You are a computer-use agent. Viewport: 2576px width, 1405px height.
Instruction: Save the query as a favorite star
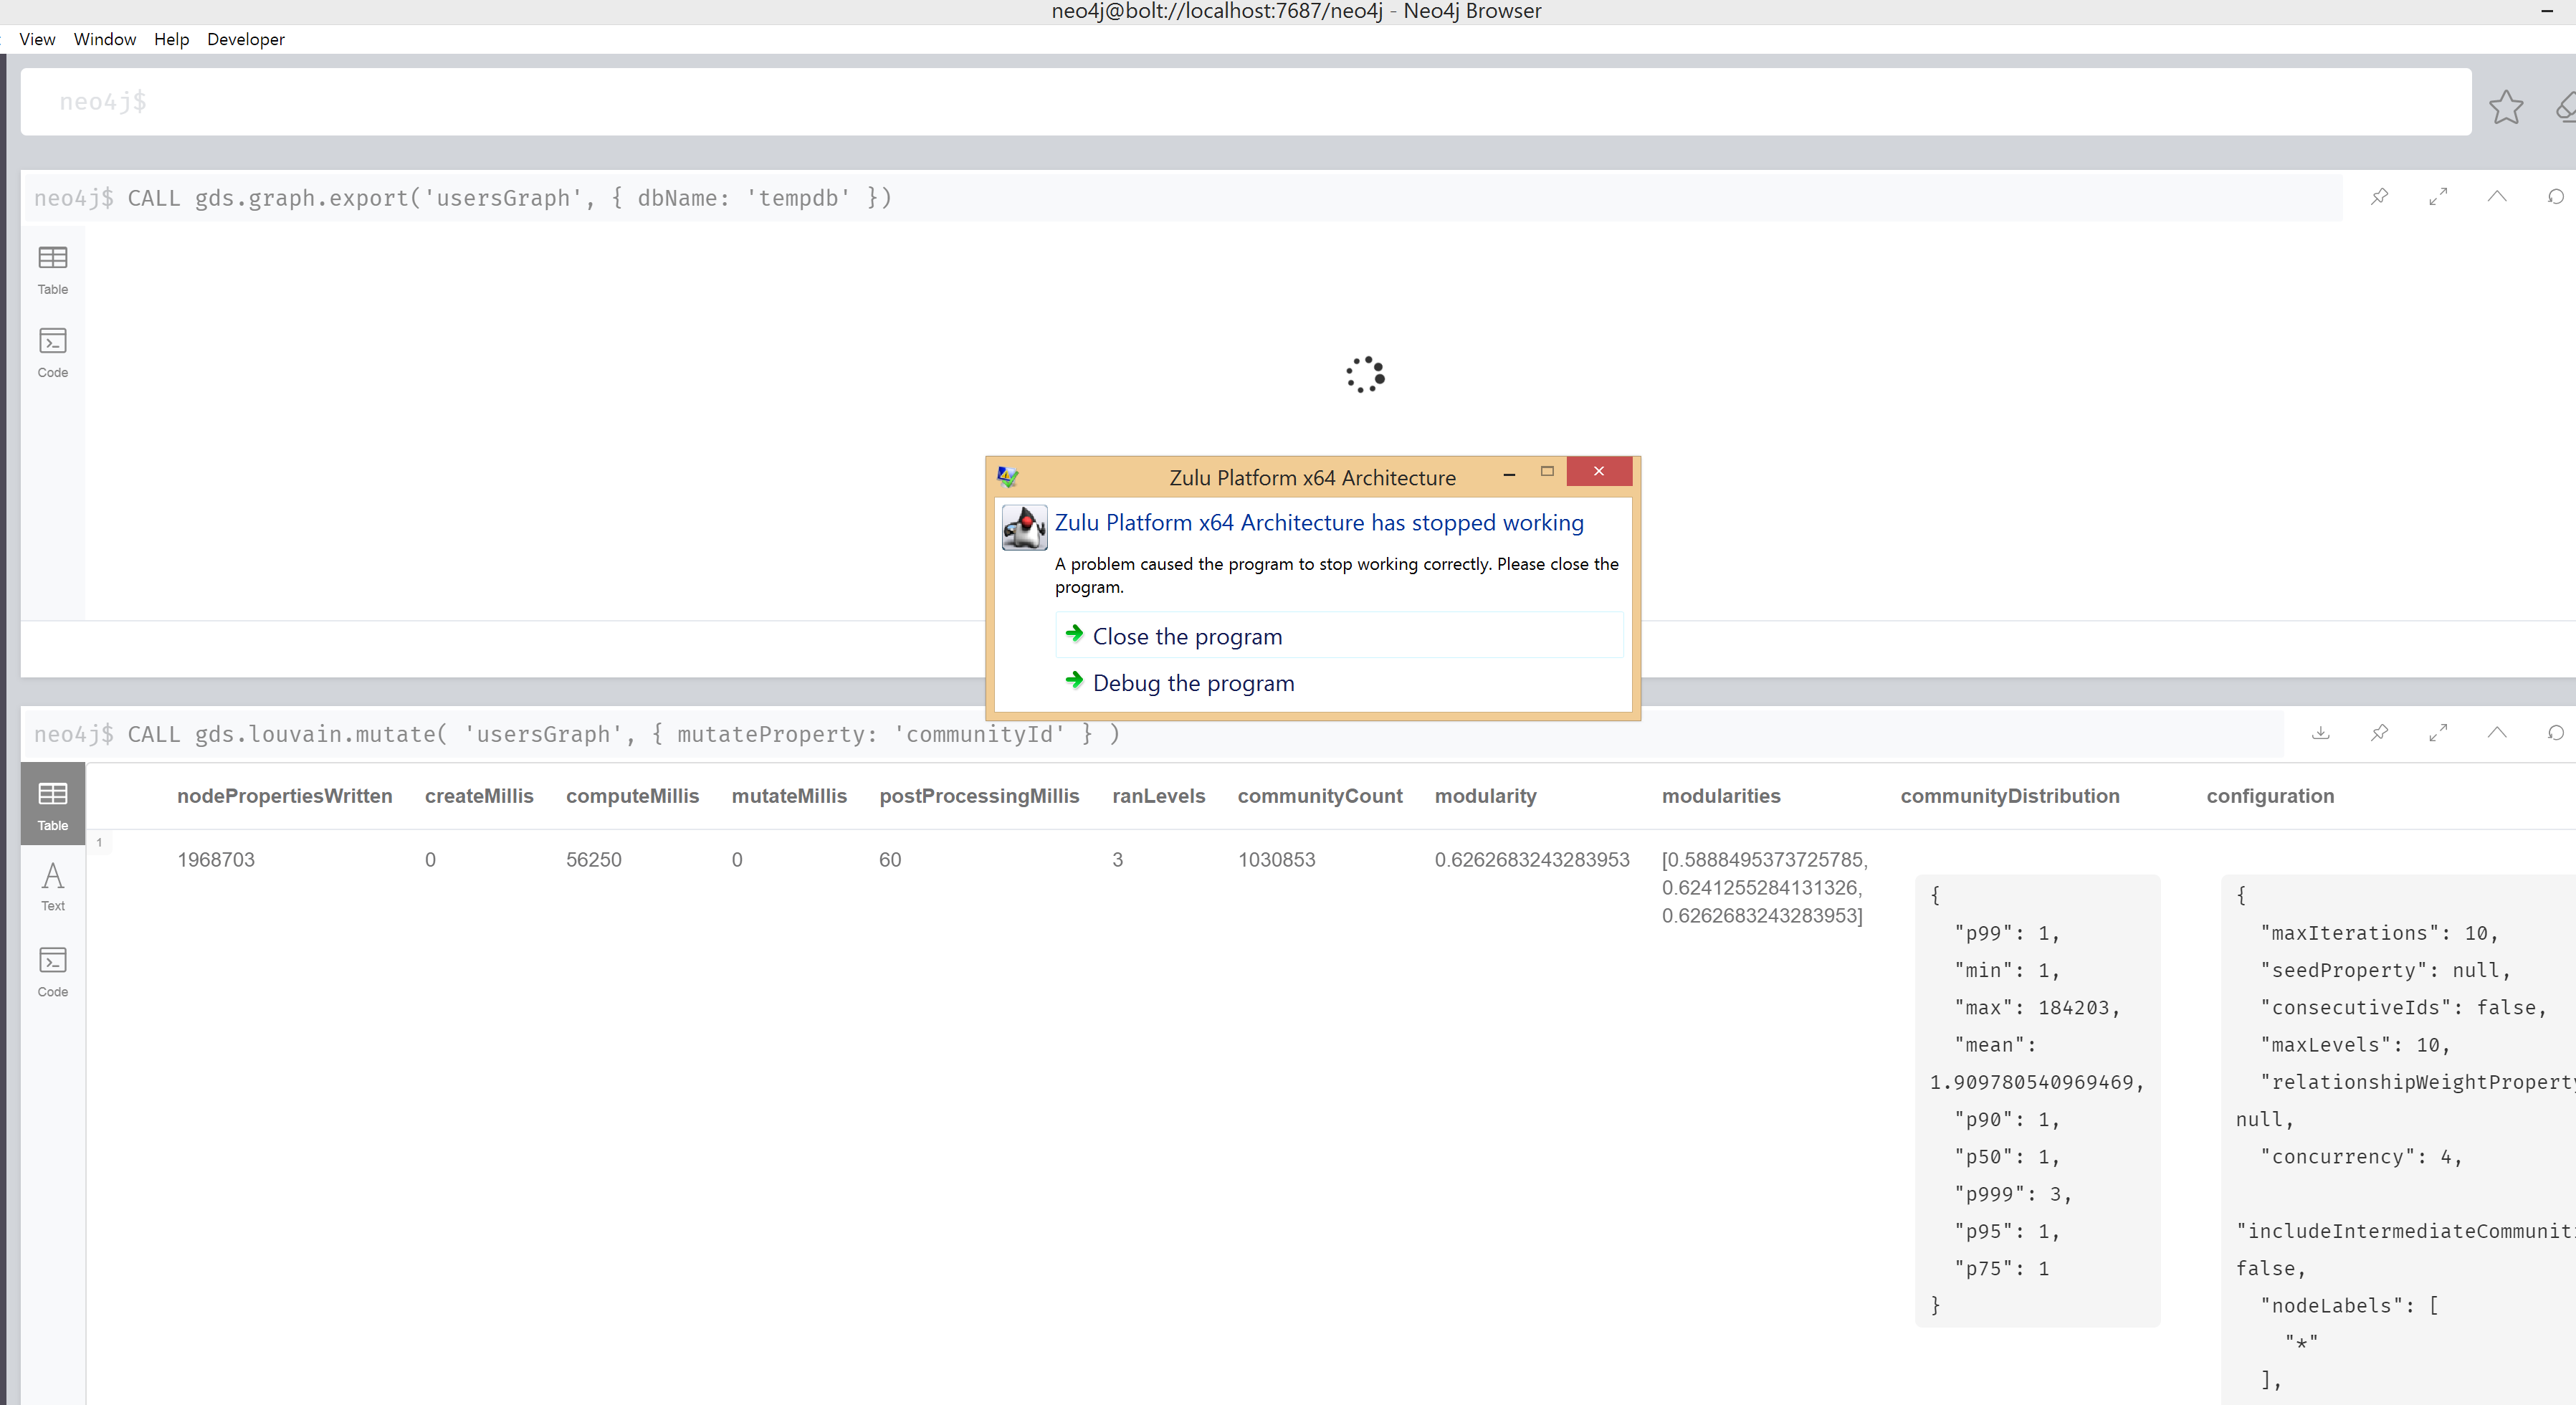2506,107
